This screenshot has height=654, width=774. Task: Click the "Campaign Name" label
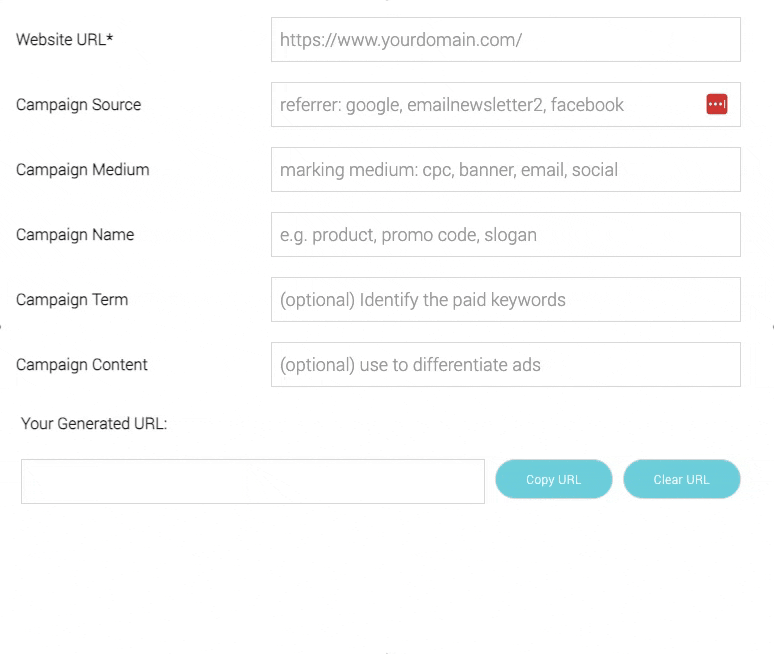pyautogui.click(x=75, y=235)
